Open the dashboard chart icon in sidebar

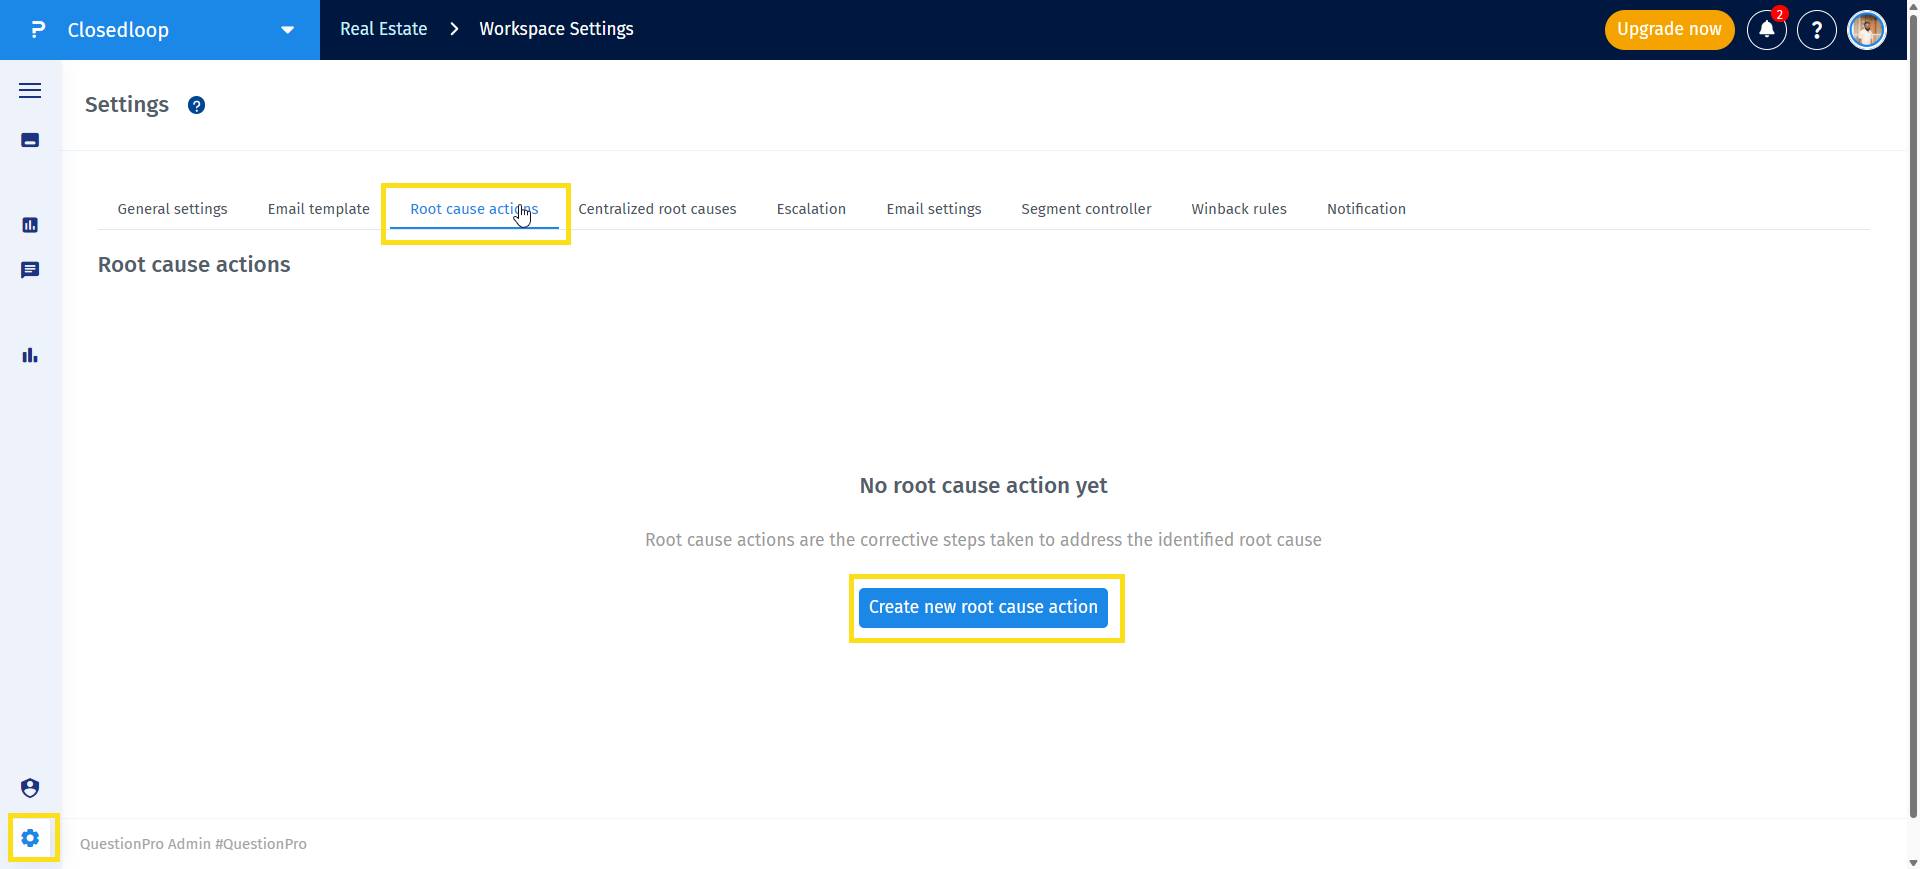tap(30, 225)
